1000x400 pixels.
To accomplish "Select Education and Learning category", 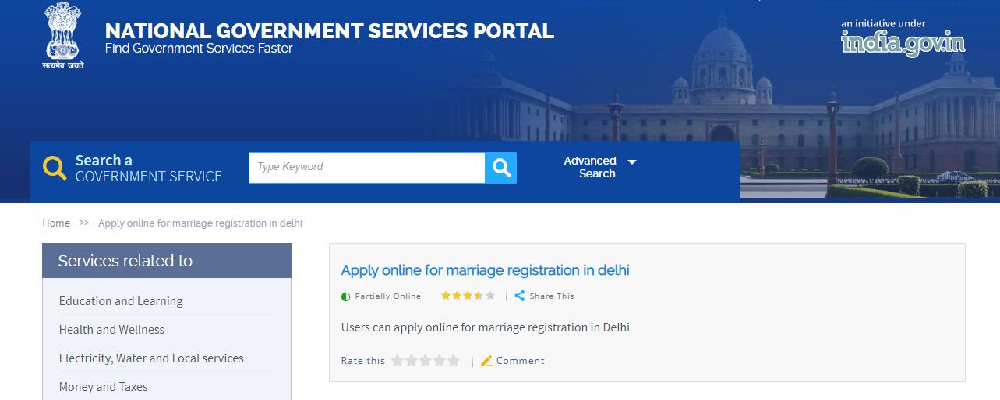I will point(121,301).
